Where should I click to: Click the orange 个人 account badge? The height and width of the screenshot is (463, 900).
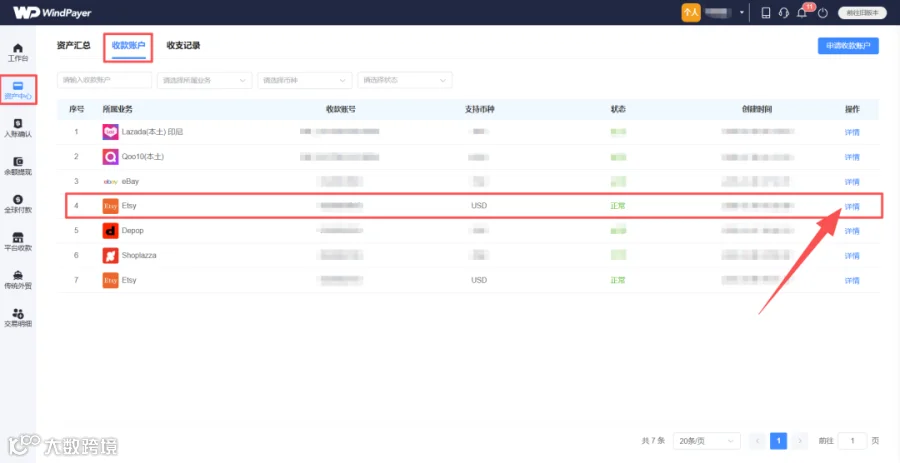(x=691, y=13)
